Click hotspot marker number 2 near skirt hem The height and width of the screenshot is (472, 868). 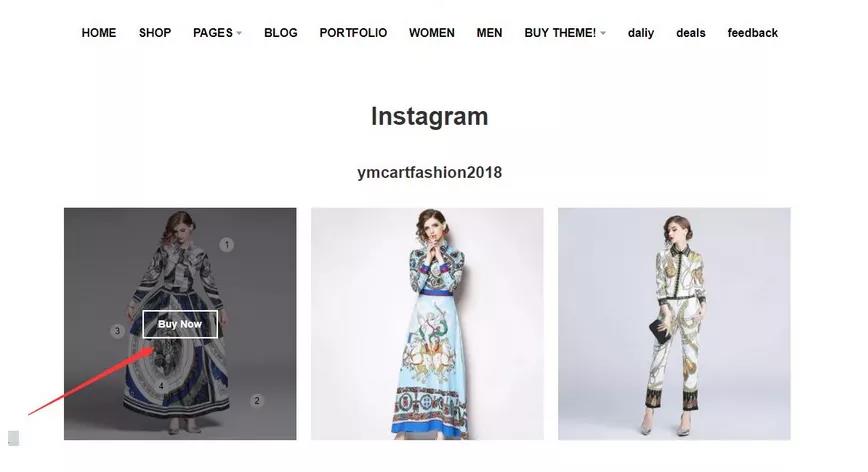256,400
